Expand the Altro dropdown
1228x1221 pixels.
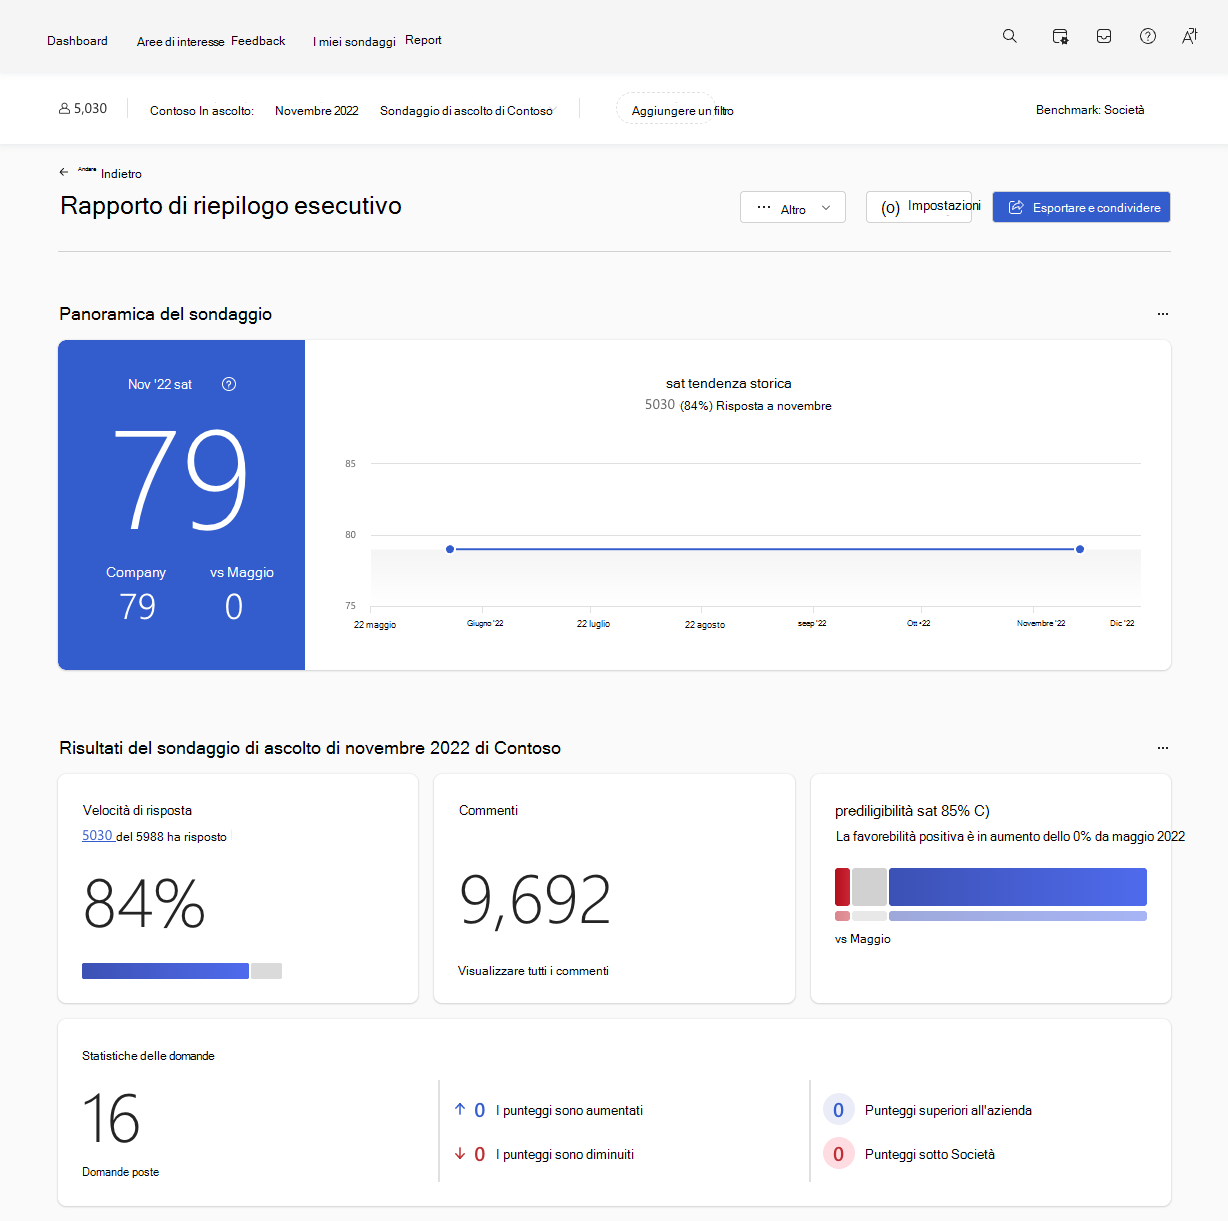tap(793, 208)
